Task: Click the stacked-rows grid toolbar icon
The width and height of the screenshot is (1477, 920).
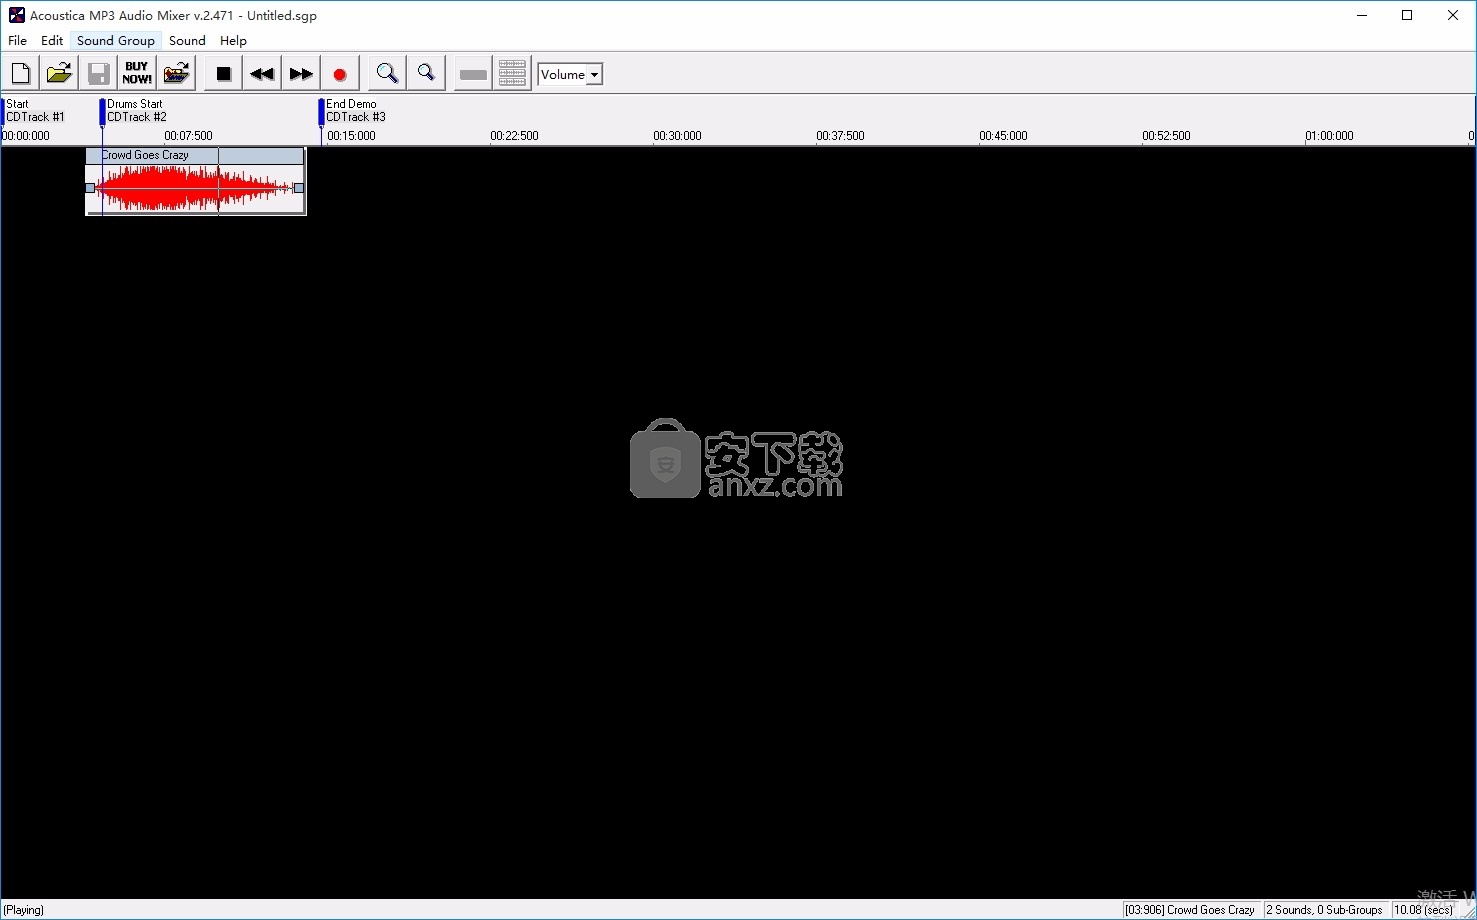Action: tap(512, 74)
